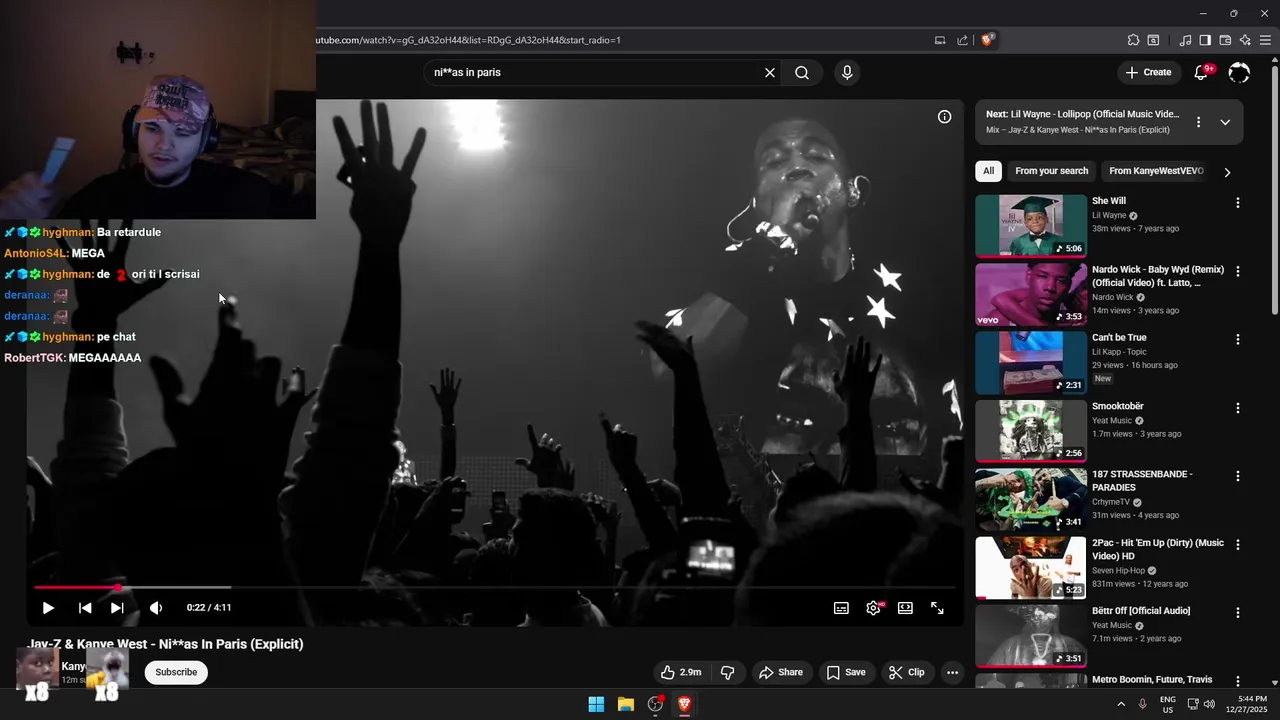
Task: Share the video
Action: coord(781,672)
